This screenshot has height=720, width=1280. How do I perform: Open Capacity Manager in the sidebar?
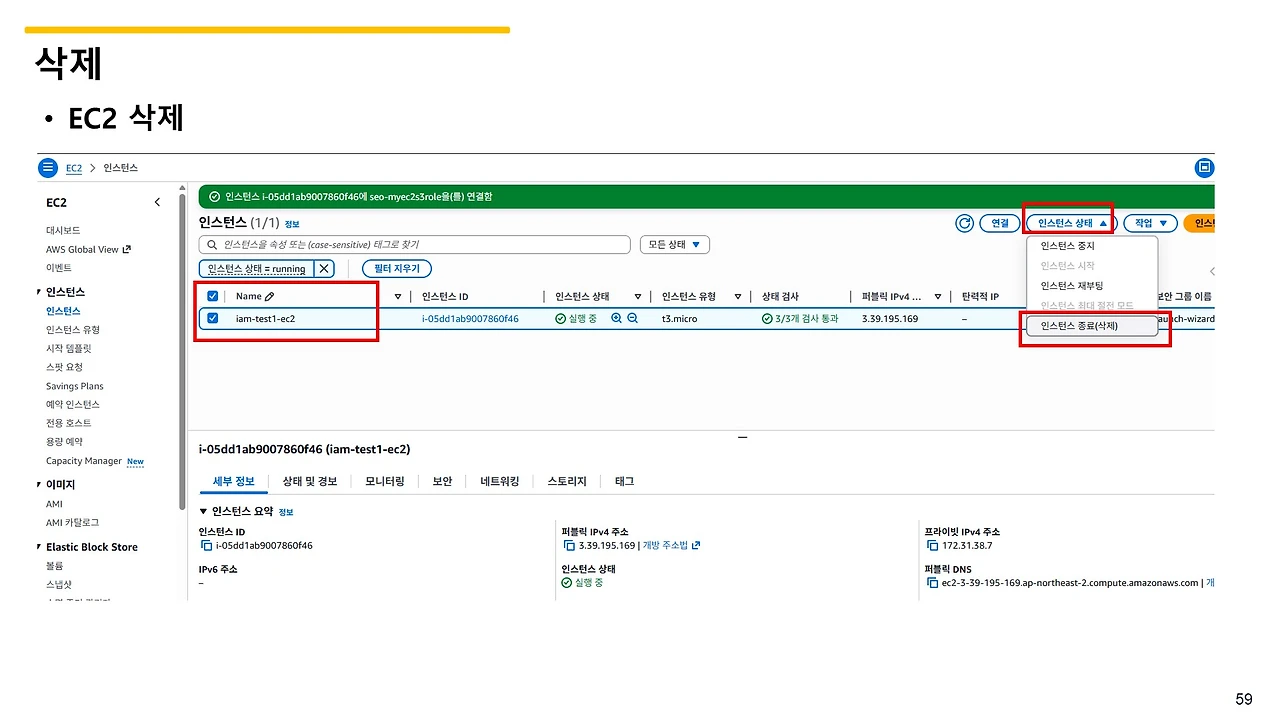click(84, 461)
